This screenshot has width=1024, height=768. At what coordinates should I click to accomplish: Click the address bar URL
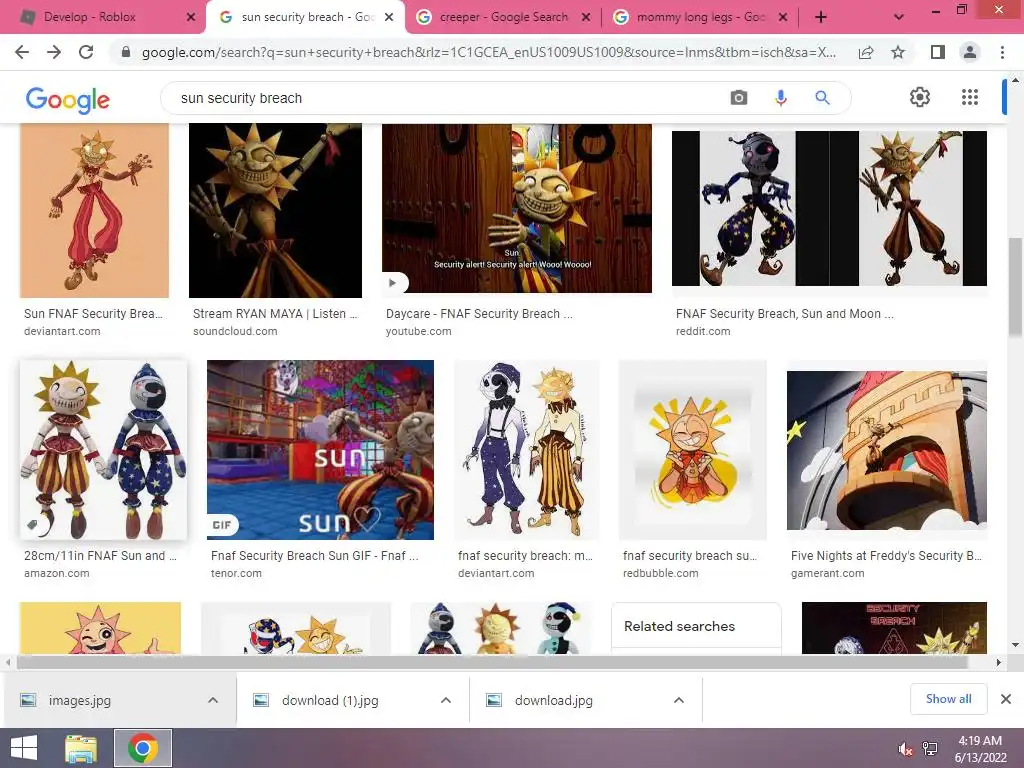(x=488, y=52)
